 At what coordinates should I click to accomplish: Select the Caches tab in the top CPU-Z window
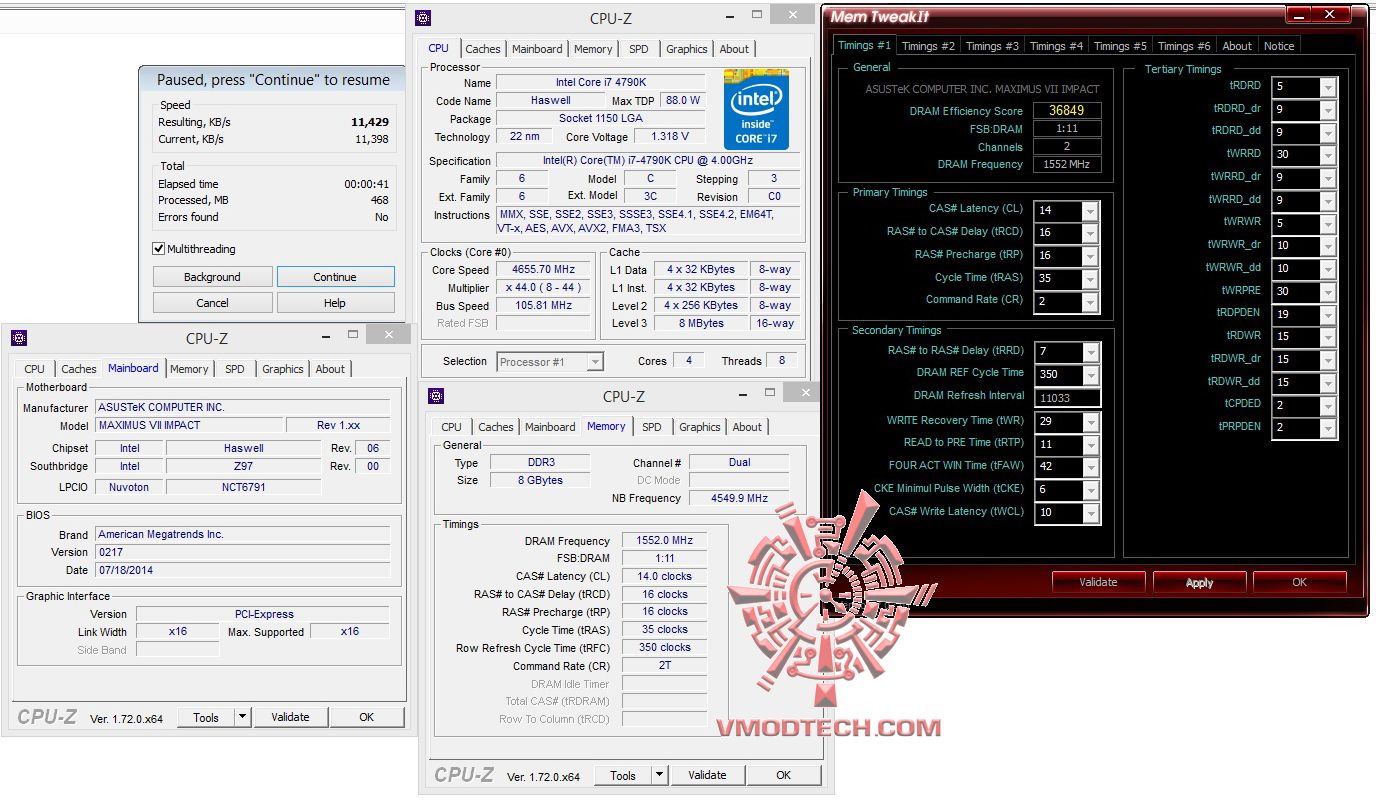(483, 49)
